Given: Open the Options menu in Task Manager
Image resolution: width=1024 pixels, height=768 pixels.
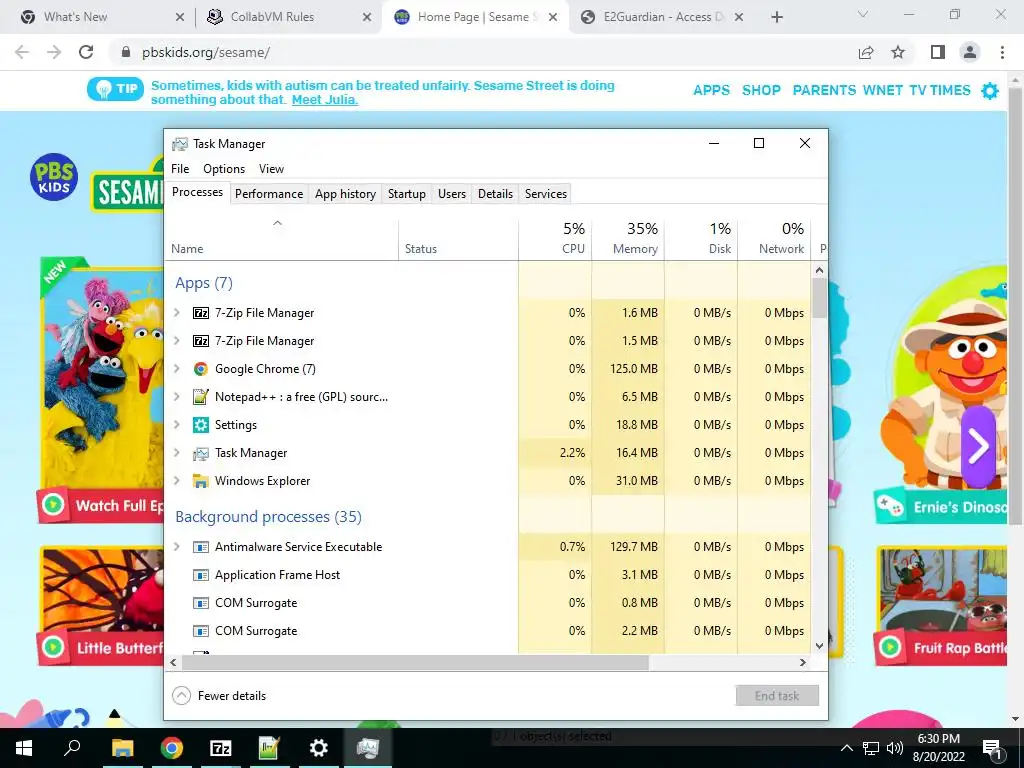Looking at the screenshot, I should [x=224, y=169].
